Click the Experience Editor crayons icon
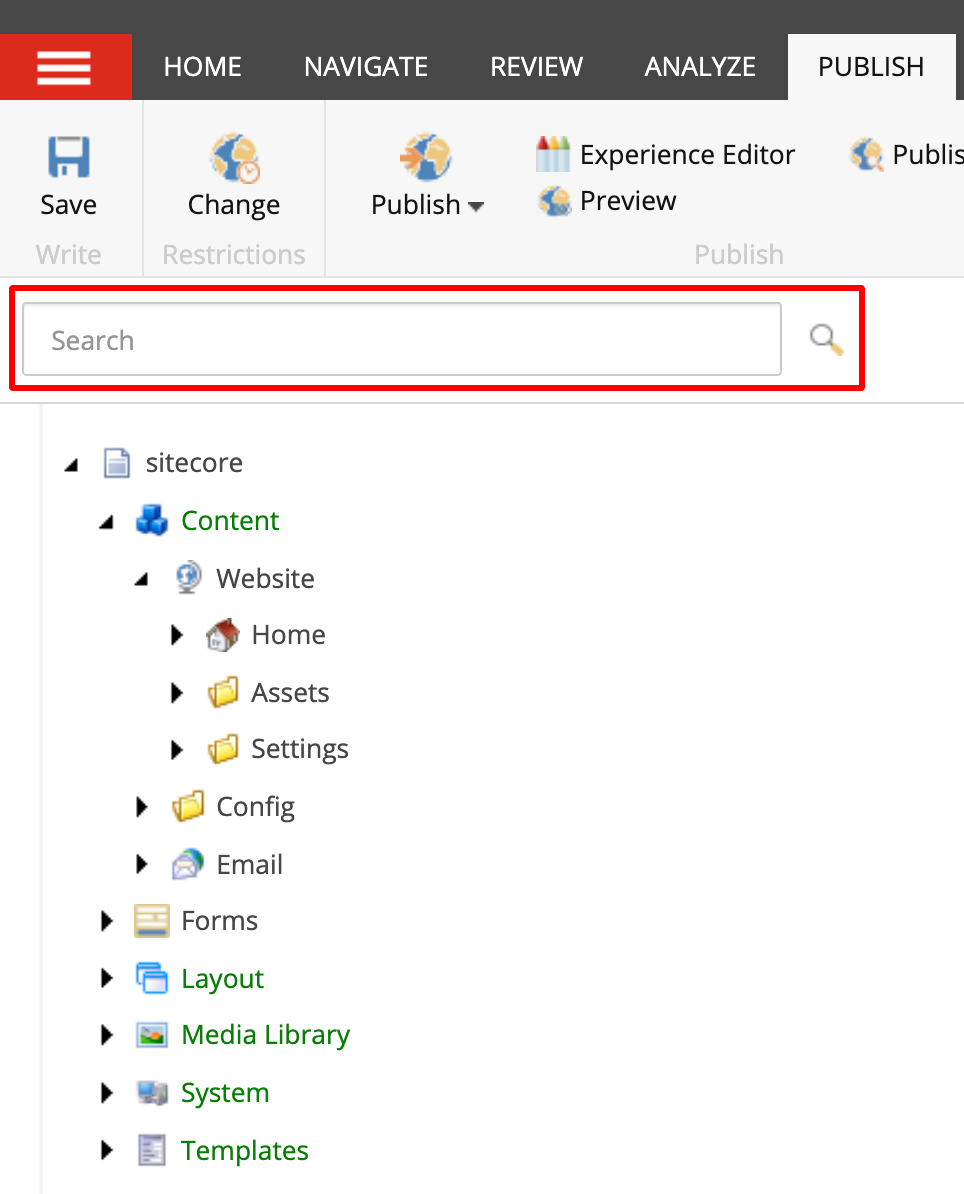The width and height of the screenshot is (964, 1194). tap(553, 154)
